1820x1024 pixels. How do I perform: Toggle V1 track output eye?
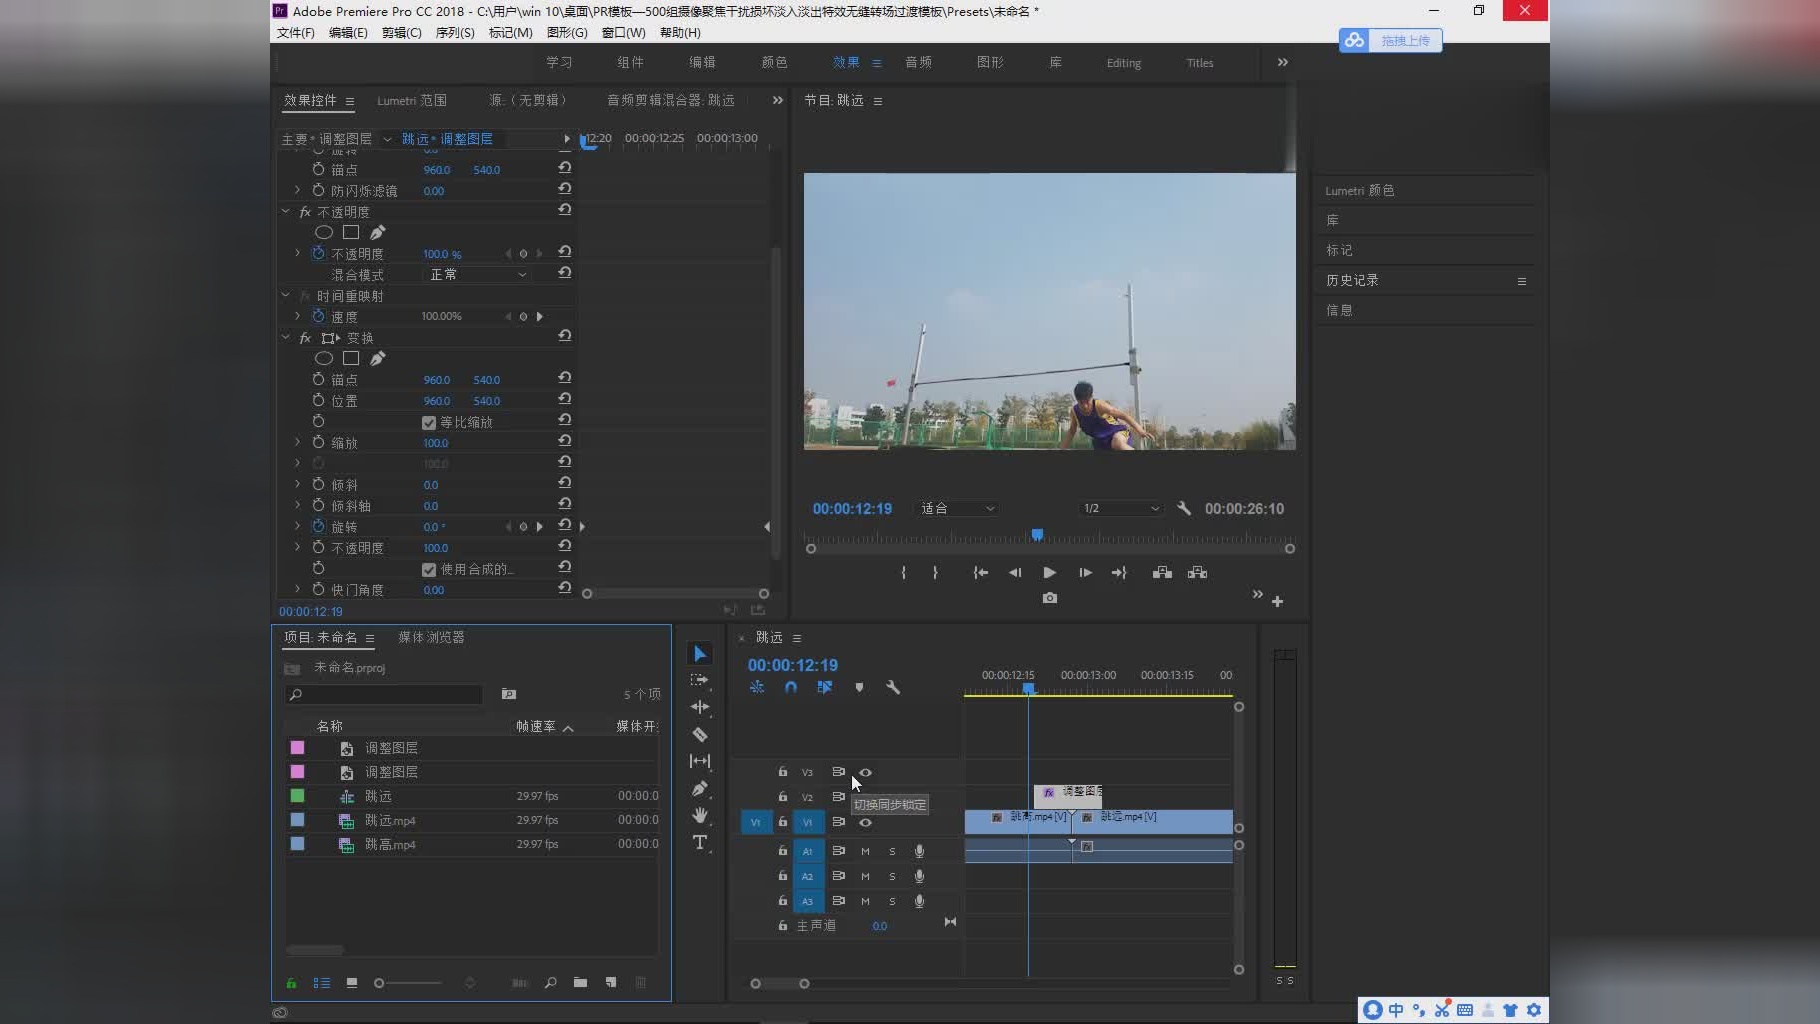[x=866, y=823]
